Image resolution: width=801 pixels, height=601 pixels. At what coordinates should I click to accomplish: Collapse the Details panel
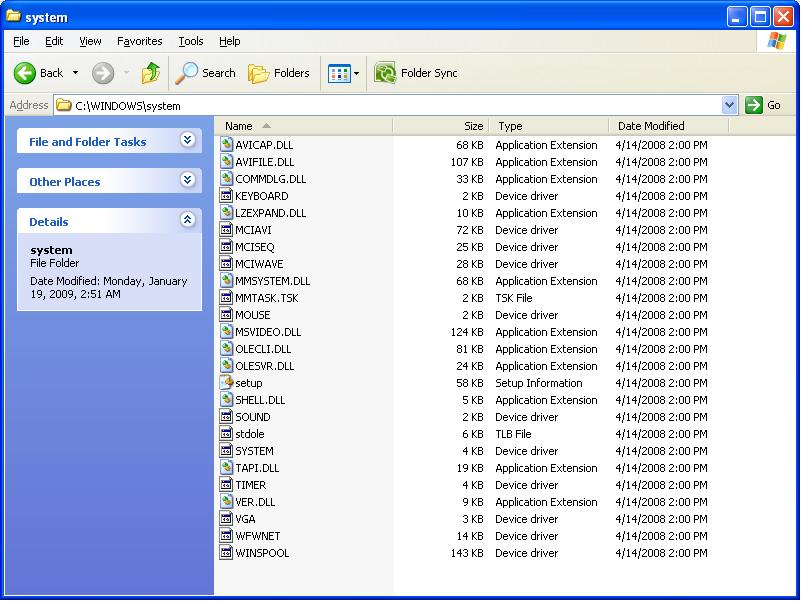click(x=187, y=221)
